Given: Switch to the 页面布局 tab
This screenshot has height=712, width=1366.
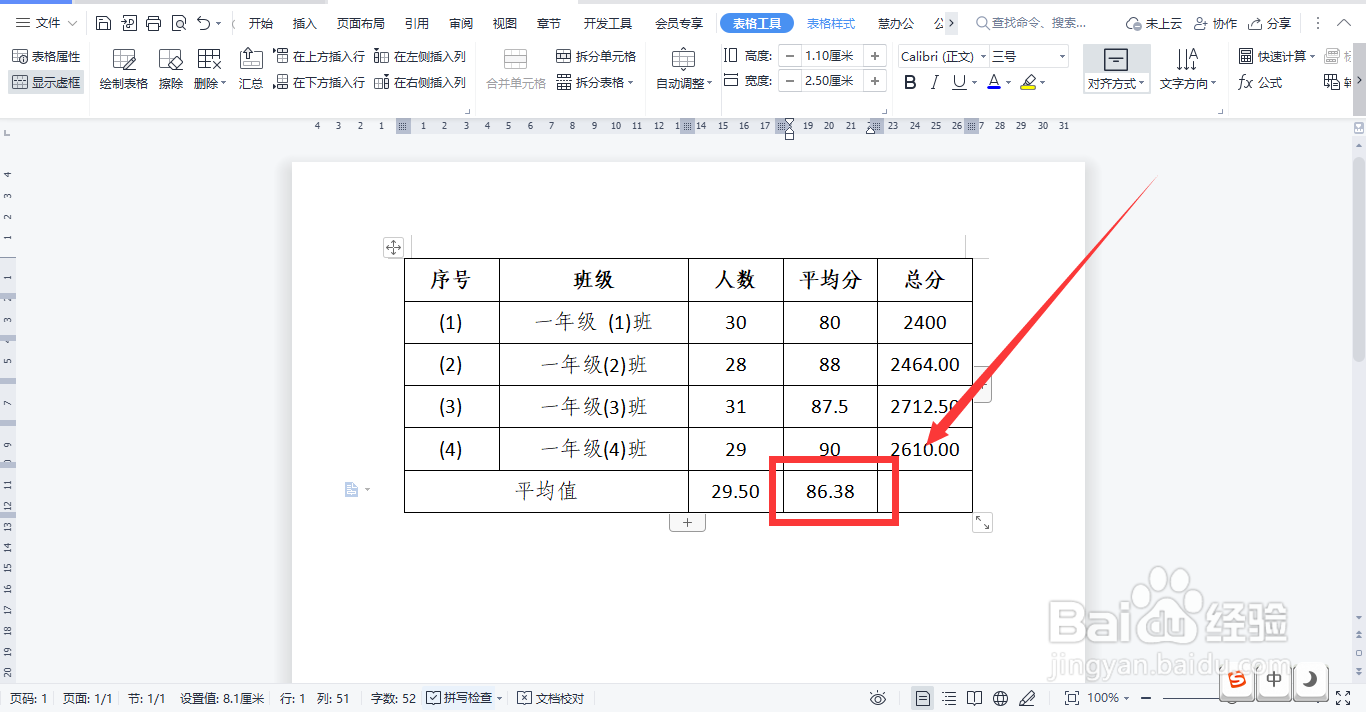Looking at the screenshot, I should point(360,23).
